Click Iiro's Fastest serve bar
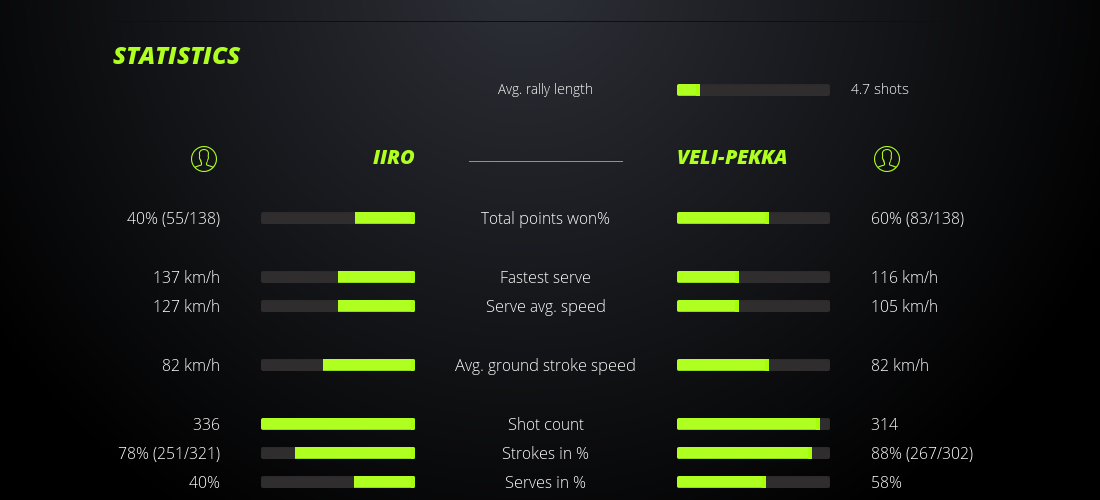The height and width of the screenshot is (500, 1100). tap(338, 277)
